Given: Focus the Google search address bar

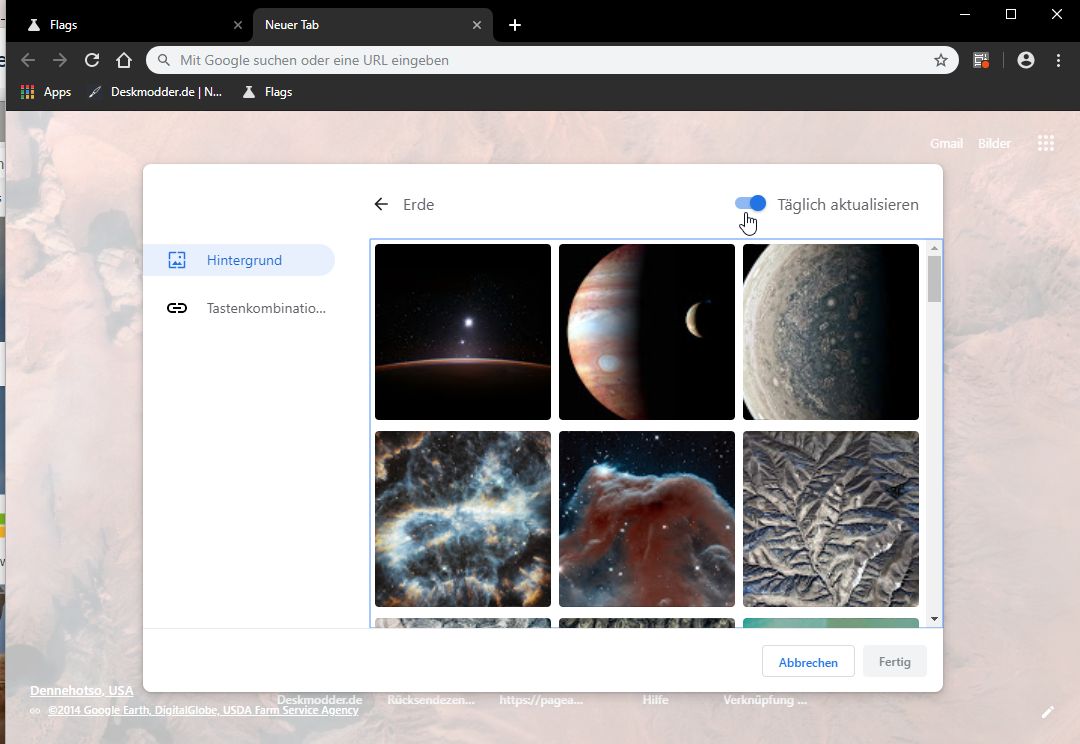Looking at the screenshot, I should pos(552,61).
